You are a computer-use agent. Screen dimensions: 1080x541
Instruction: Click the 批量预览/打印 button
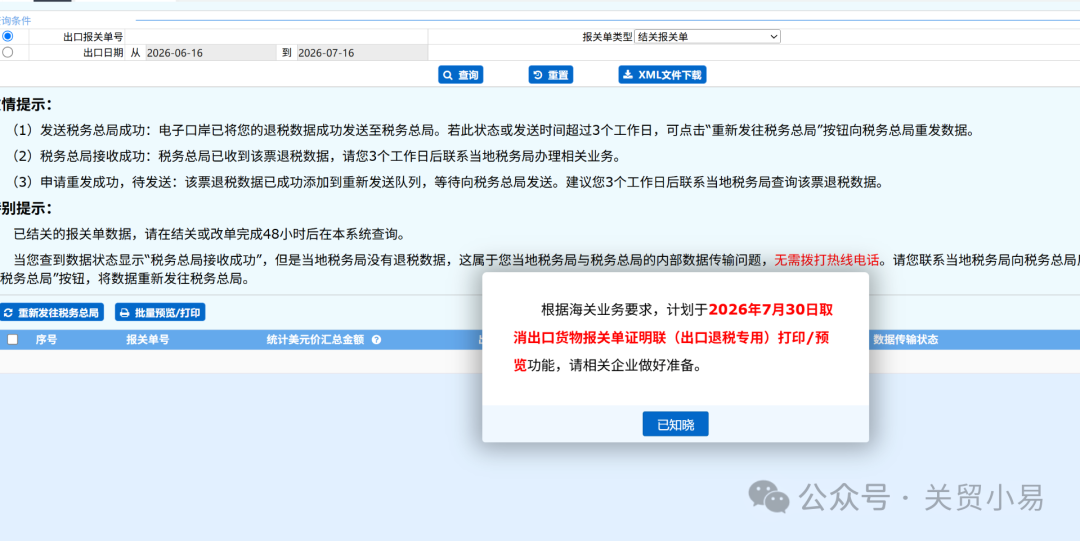[160, 312]
